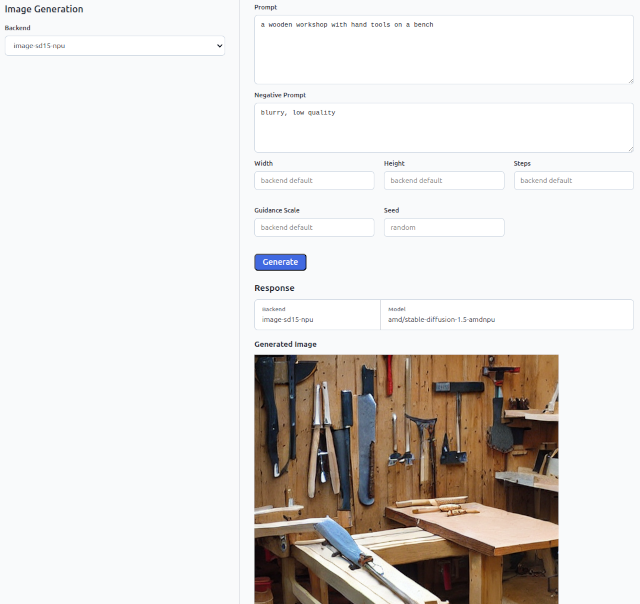This screenshot has width=640, height=604.
Task: Click the Generated Image label
Action: (x=285, y=344)
